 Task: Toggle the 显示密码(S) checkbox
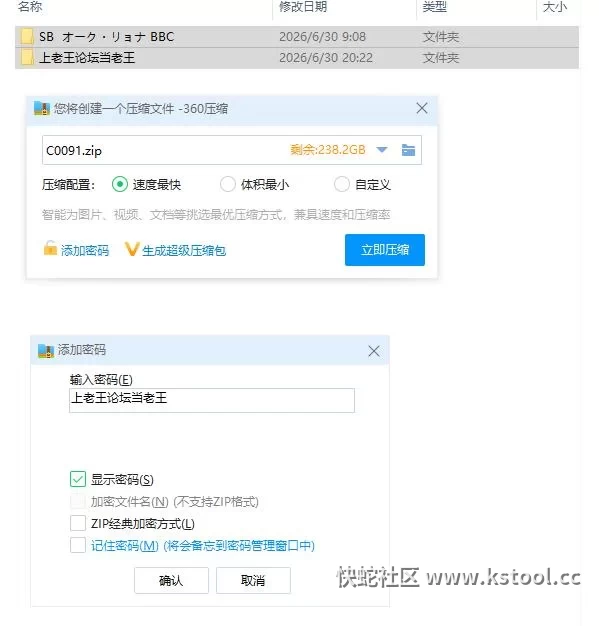pos(78,479)
